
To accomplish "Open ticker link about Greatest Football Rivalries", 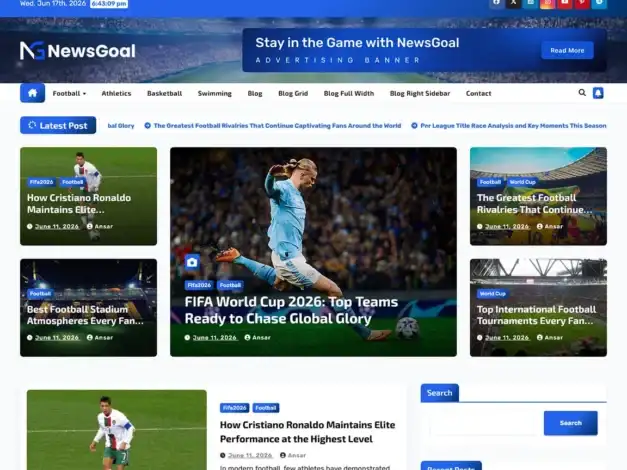I will point(277,126).
